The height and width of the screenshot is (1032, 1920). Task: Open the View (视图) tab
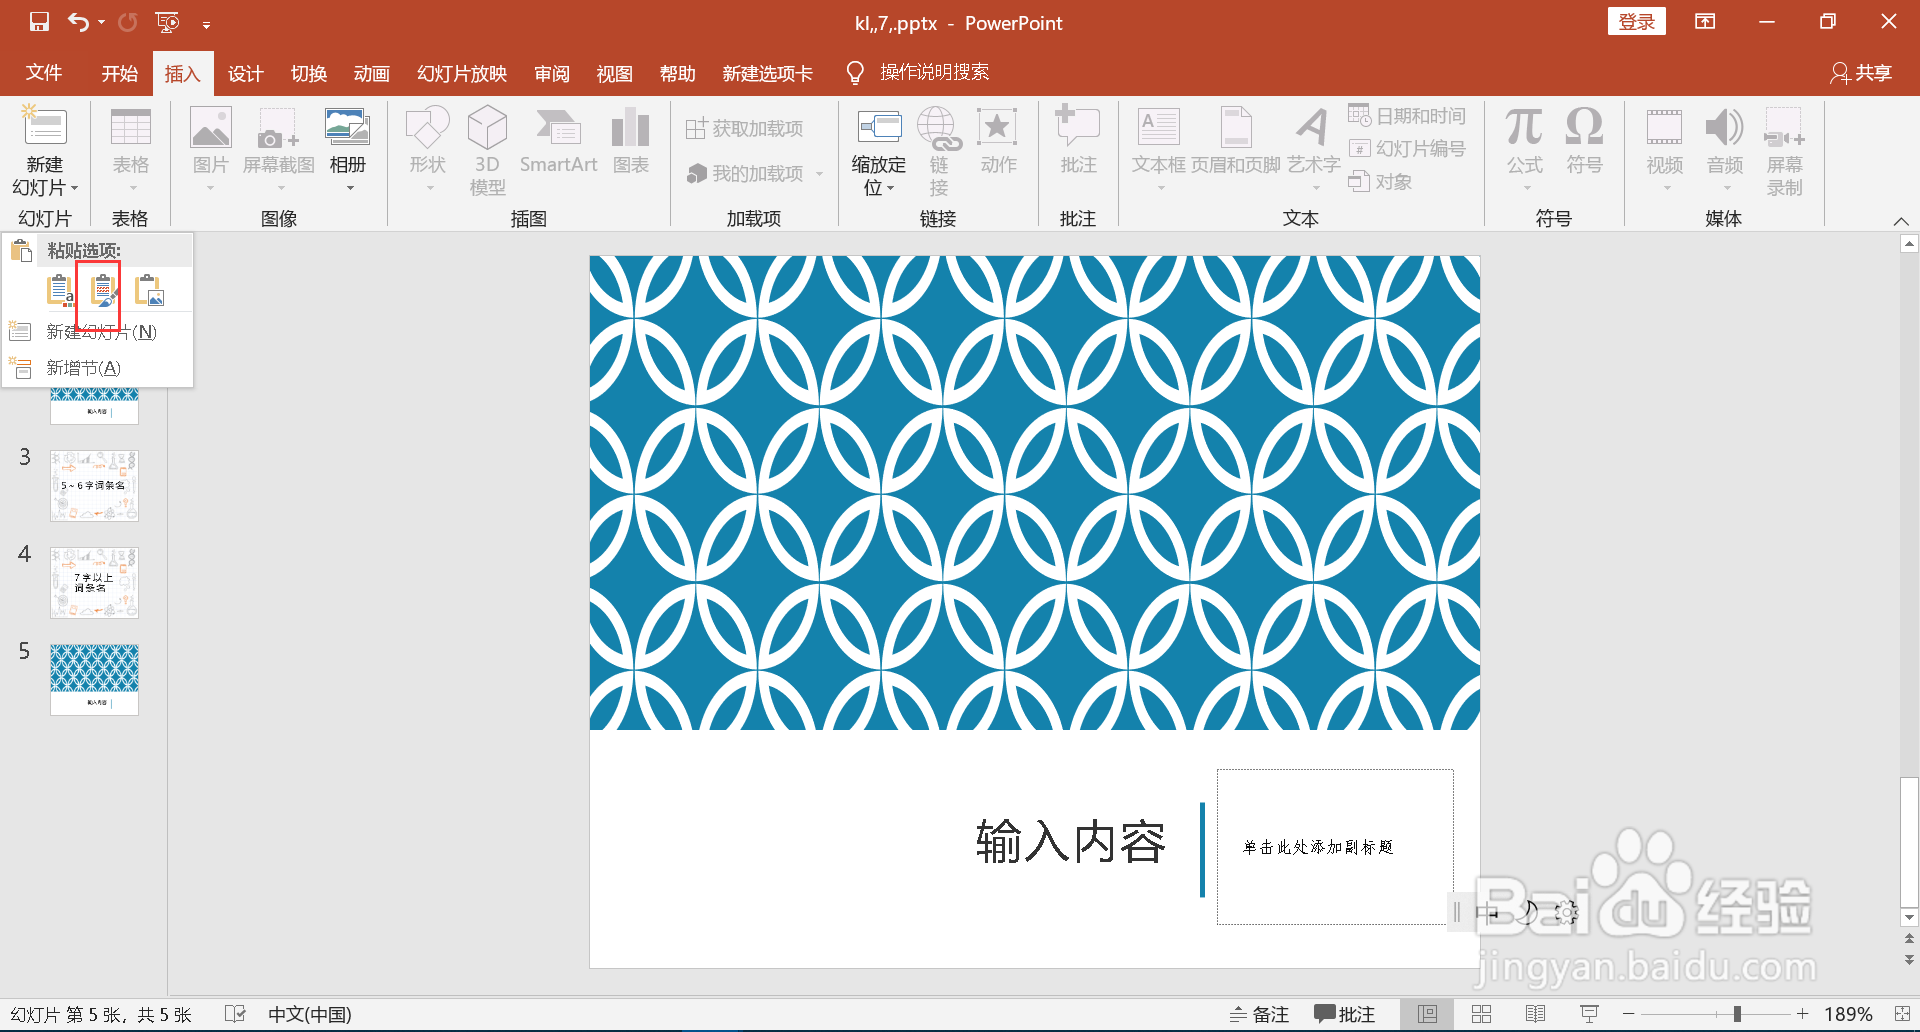pos(615,73)
